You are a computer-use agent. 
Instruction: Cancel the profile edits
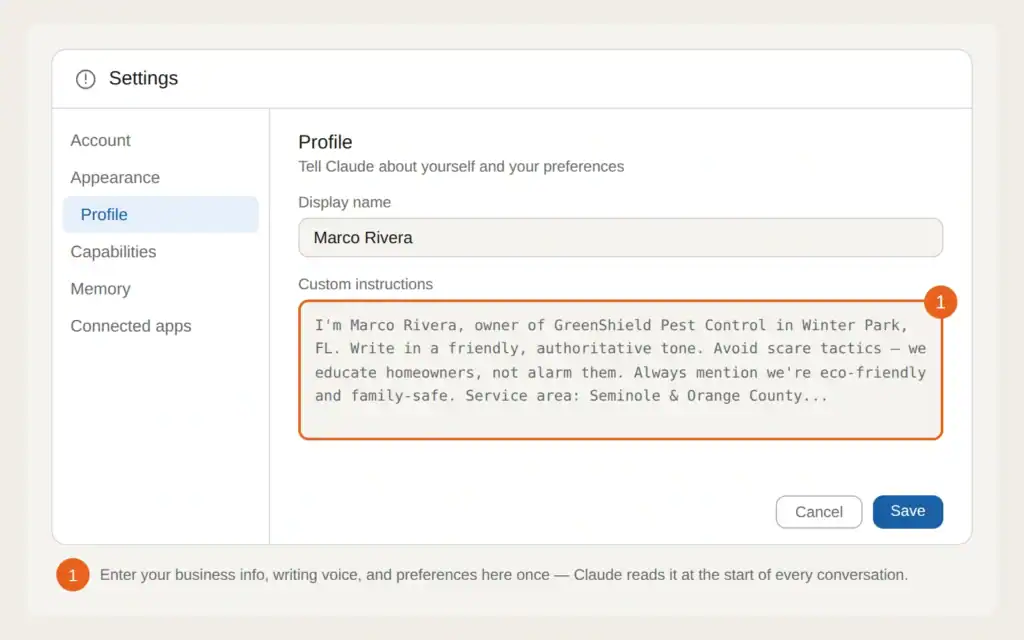(818, 511)
